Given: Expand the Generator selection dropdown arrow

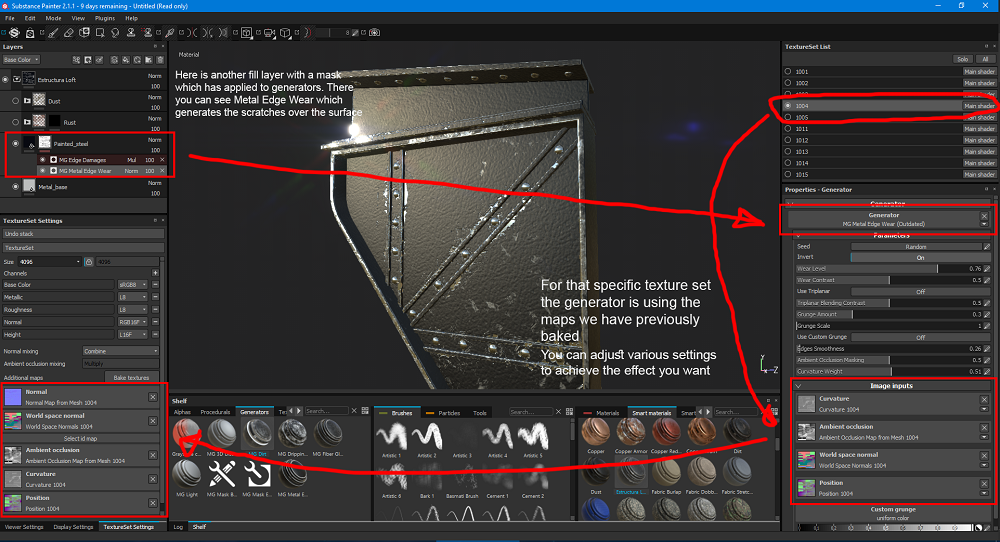Looking at the screenshot, I should [984, 224].
